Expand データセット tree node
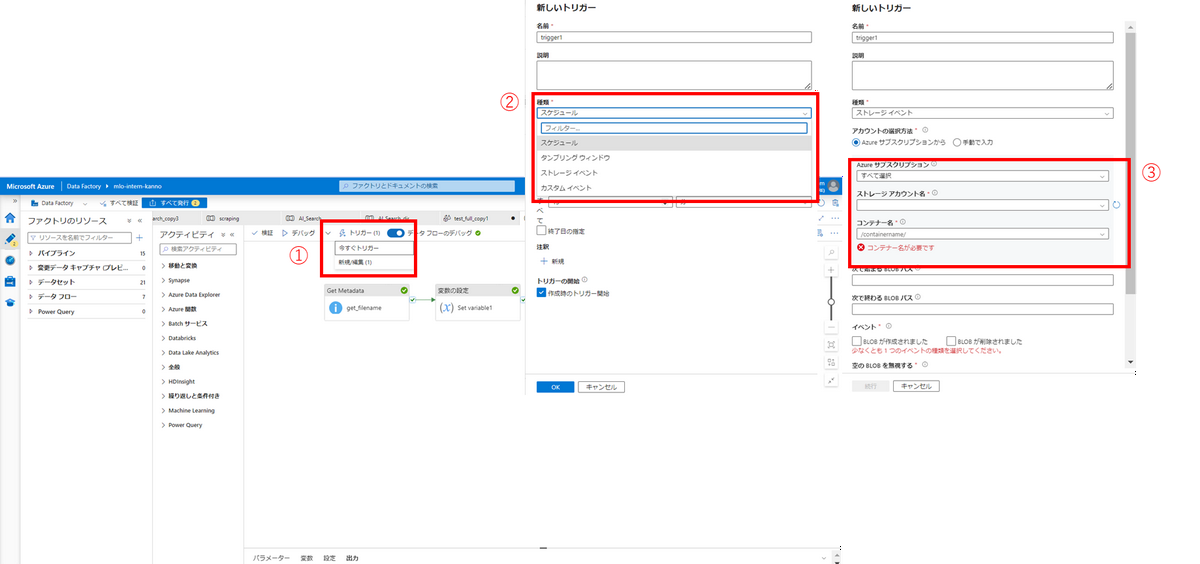This screenshot has width=1200, height=564. coord(31,282)
